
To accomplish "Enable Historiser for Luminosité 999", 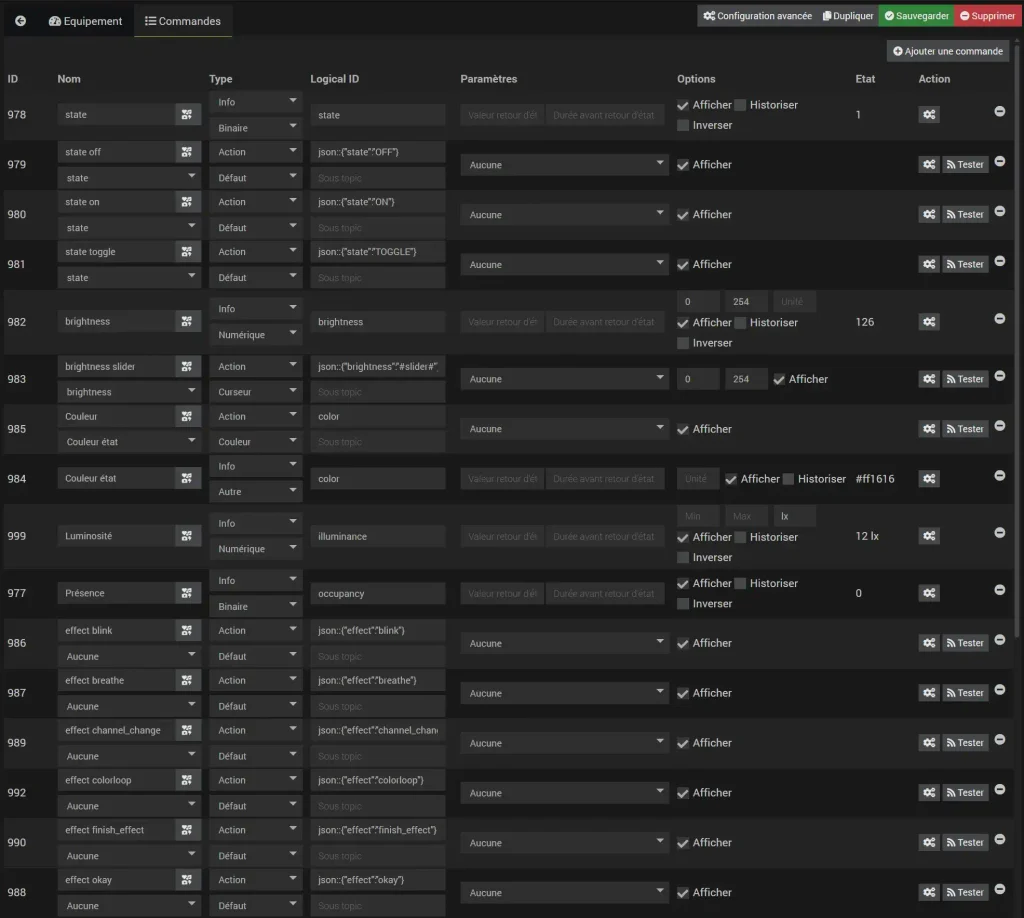I will click(741, 537).
